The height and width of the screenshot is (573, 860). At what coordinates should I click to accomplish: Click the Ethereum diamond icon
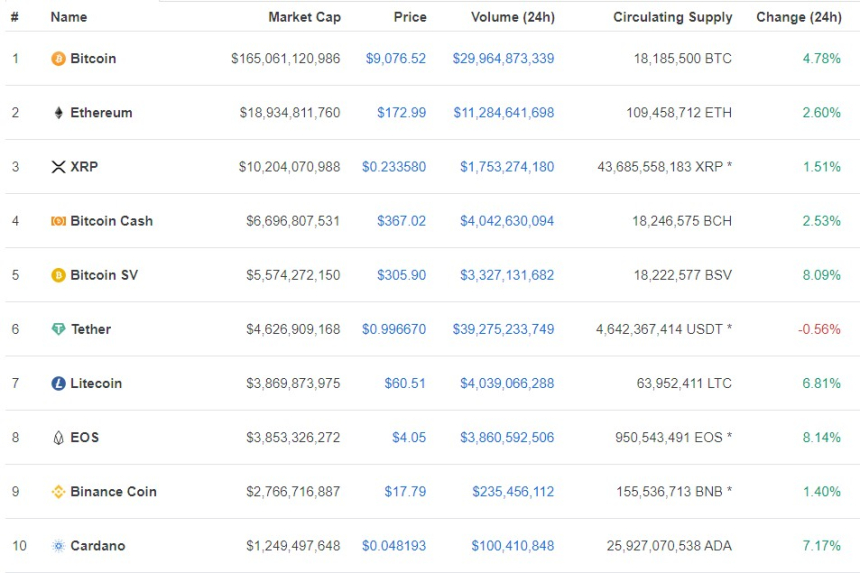click(58, 113)
